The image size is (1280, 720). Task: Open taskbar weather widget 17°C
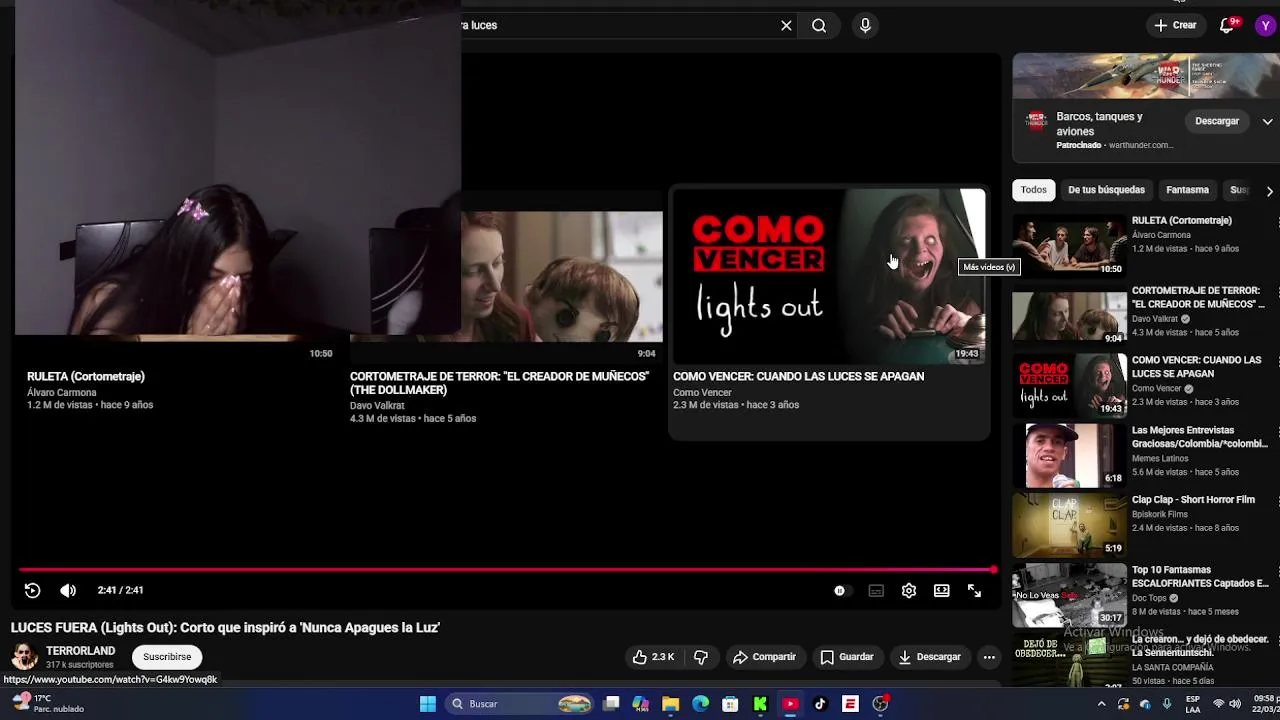point(50,704)
